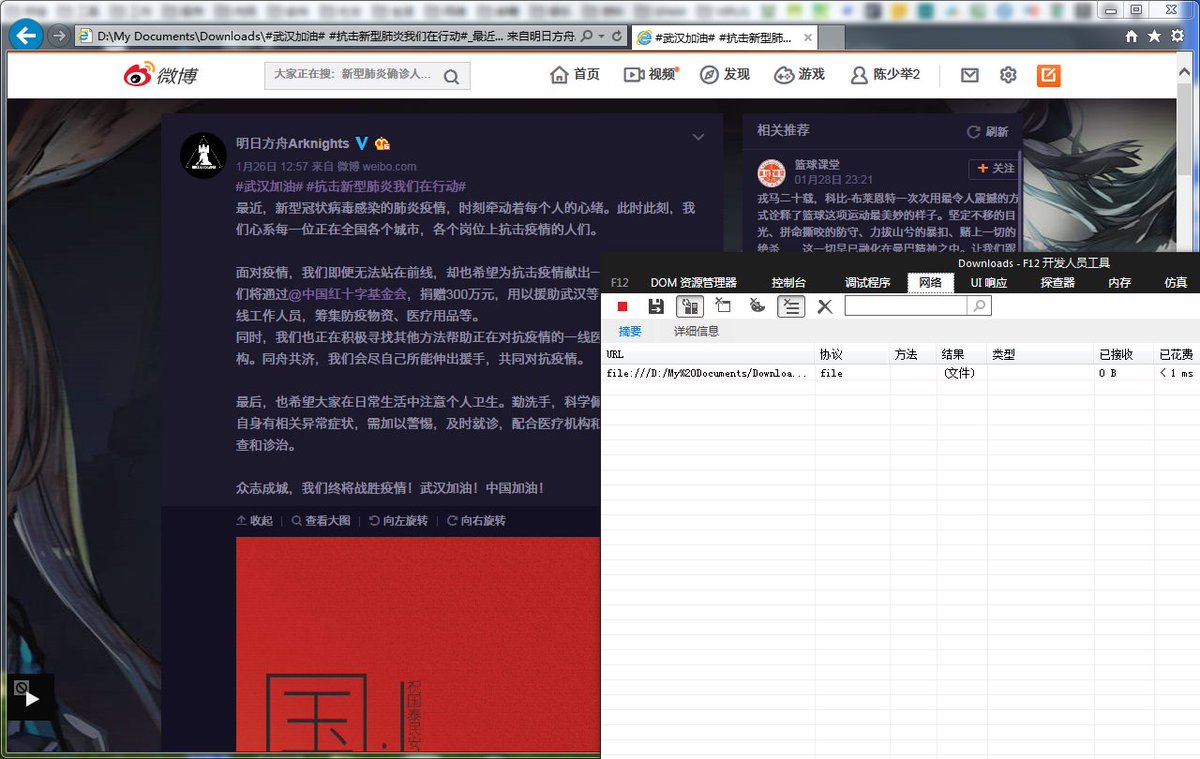Select the 摘要 summary sub-tab
The height and width of the screenshot is (759, 1200).
(630, 332)
